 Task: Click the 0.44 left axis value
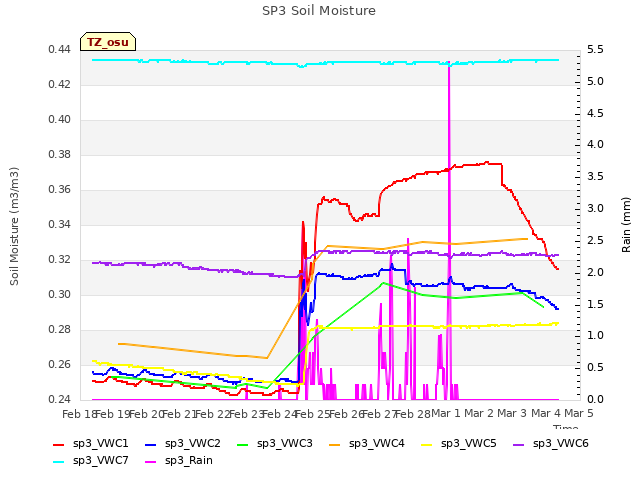tap(59, 50)
